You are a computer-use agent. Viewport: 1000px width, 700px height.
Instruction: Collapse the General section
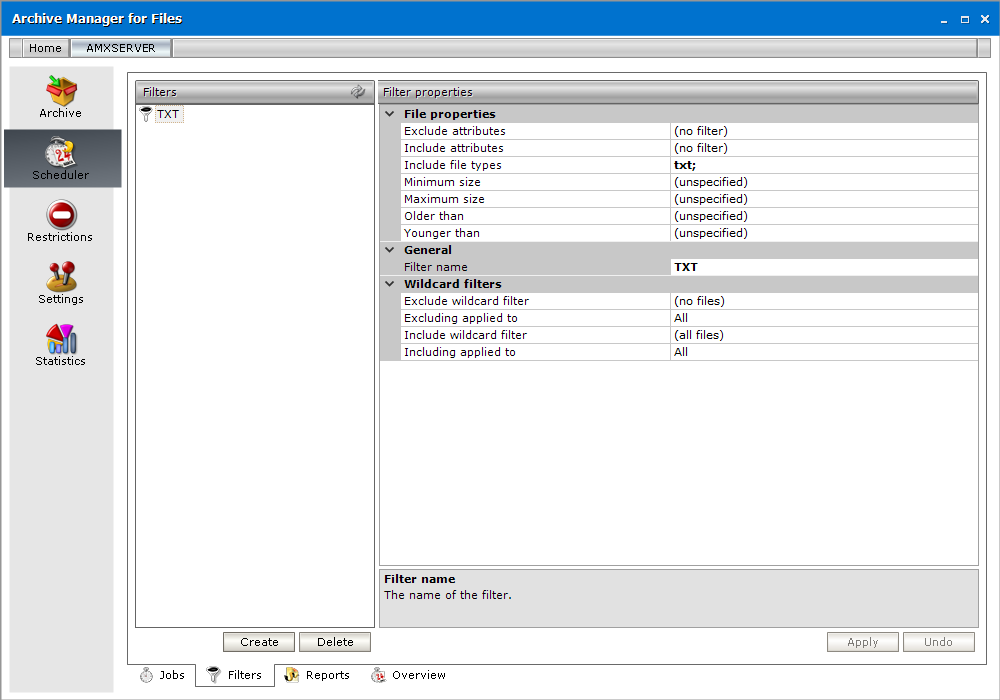(x=389, y=250)
